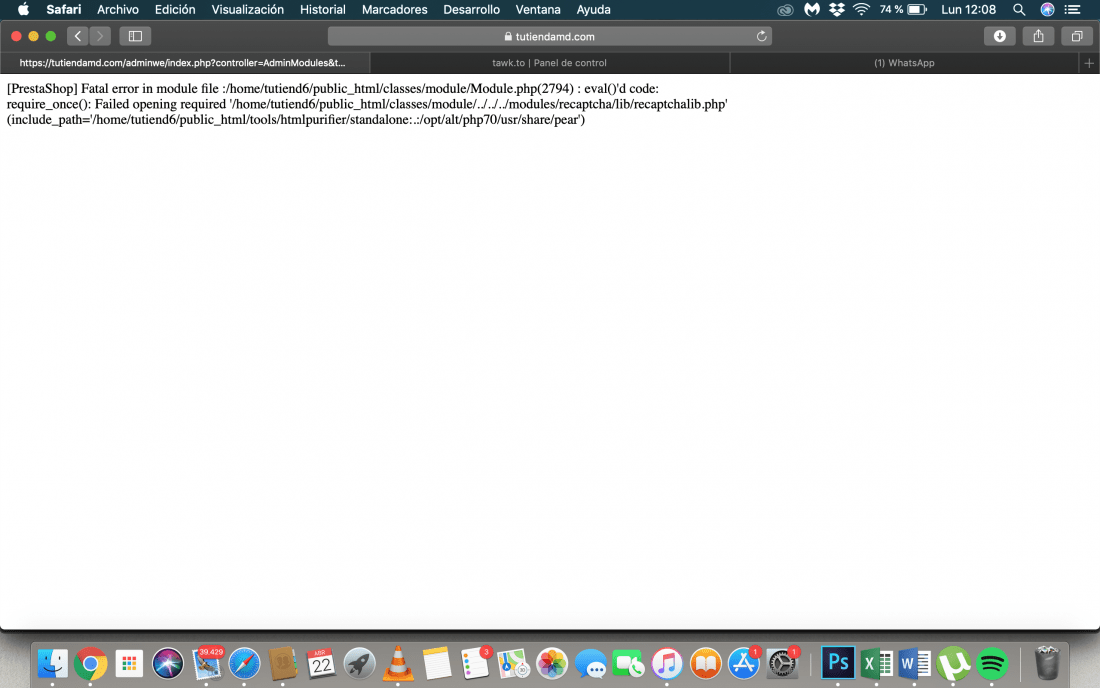The height and width of the screenshot is (688, 1100).
Task: Open Messages in the Dock
Action: [x=590, y=663]
